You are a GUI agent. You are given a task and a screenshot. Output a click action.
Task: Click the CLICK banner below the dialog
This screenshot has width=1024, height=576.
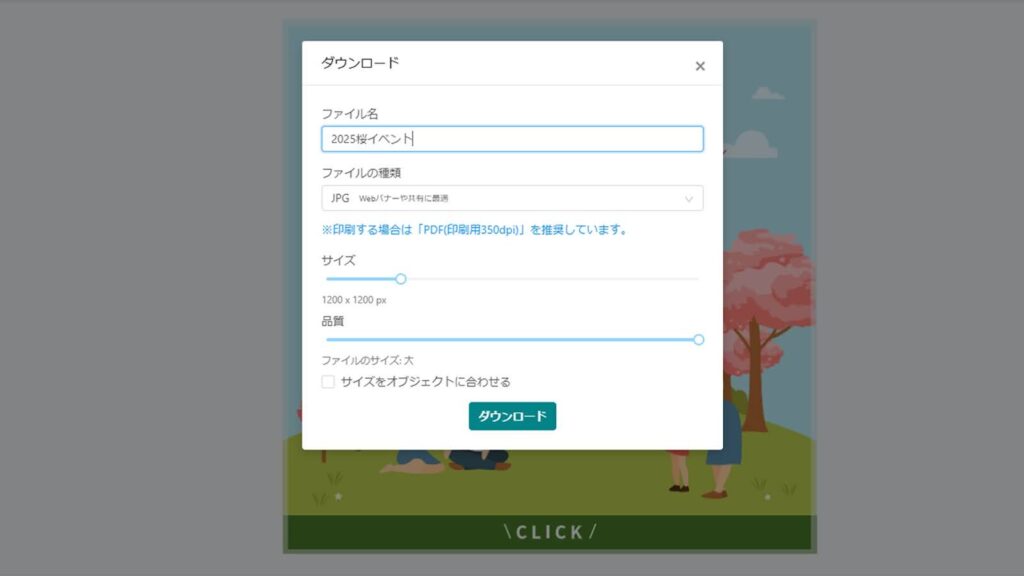click(x=549, y=532)
